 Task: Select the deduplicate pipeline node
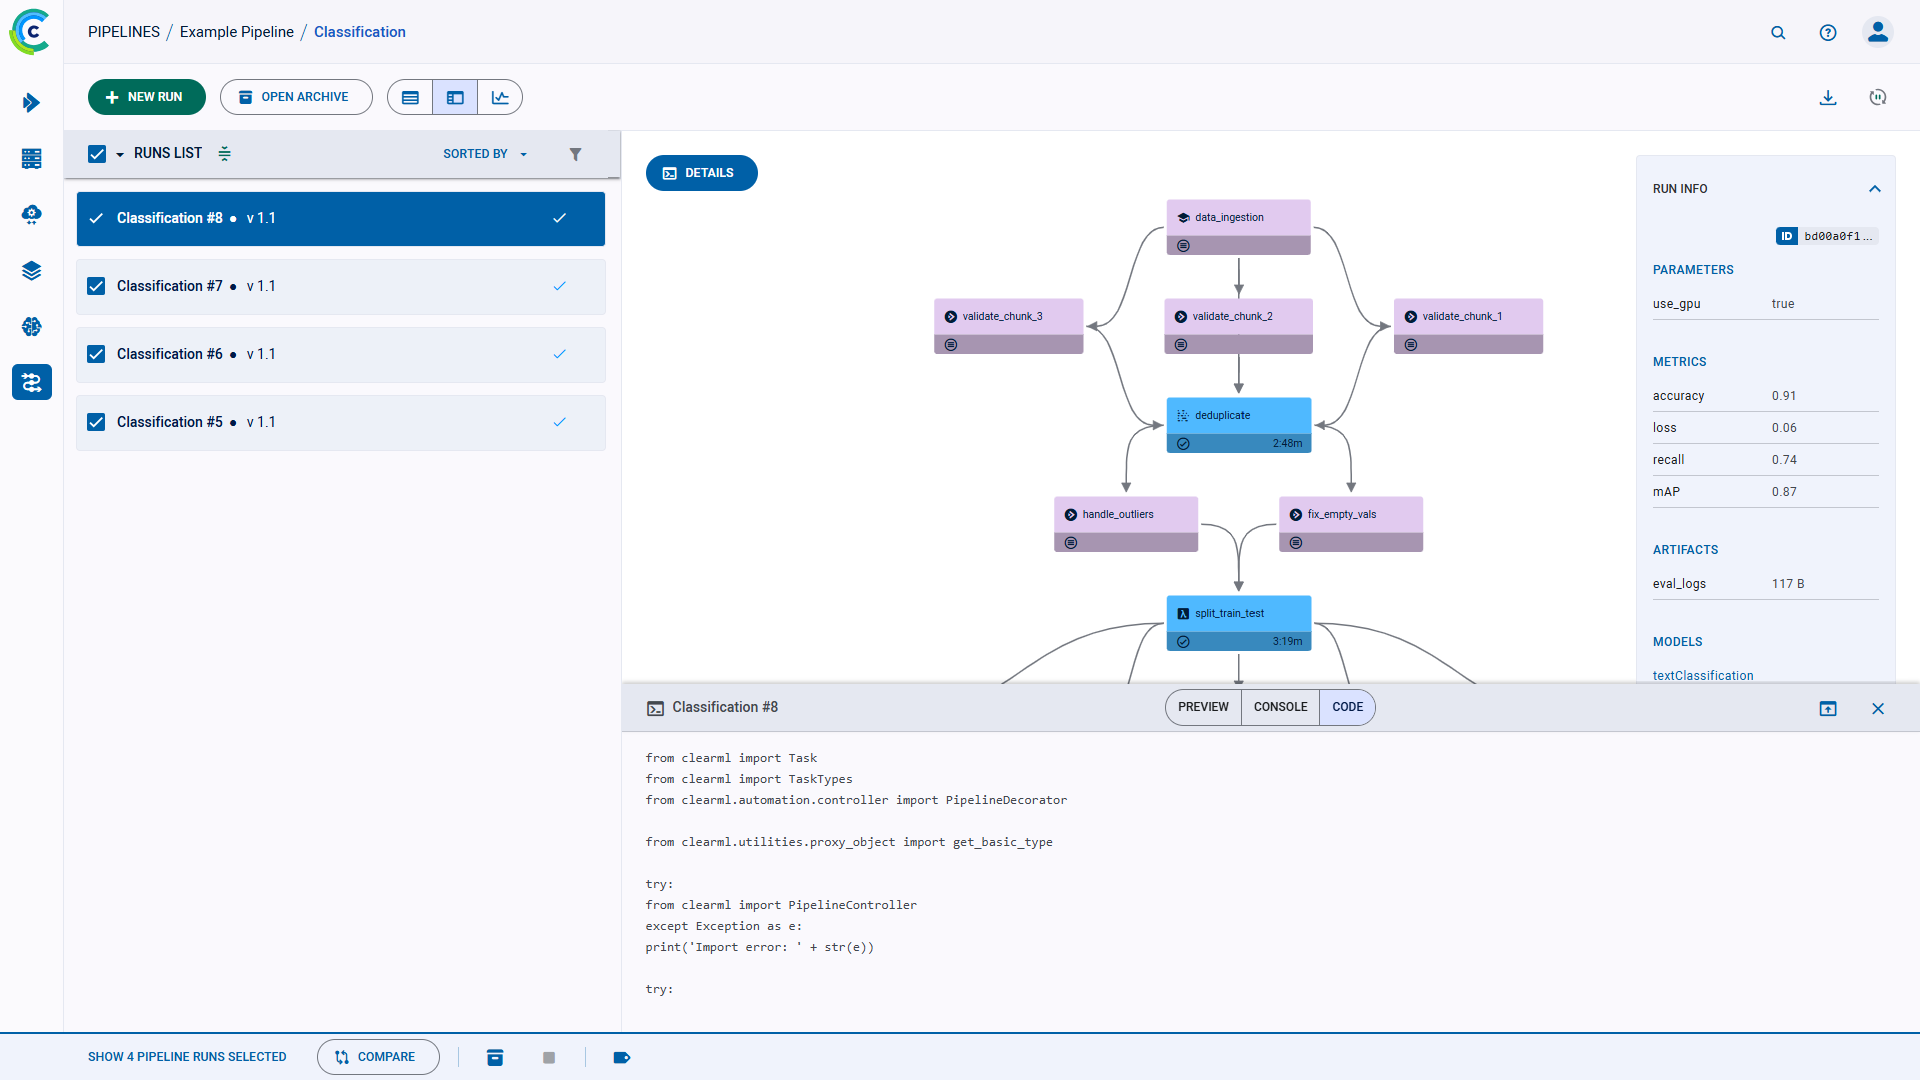pos(1238,416)
